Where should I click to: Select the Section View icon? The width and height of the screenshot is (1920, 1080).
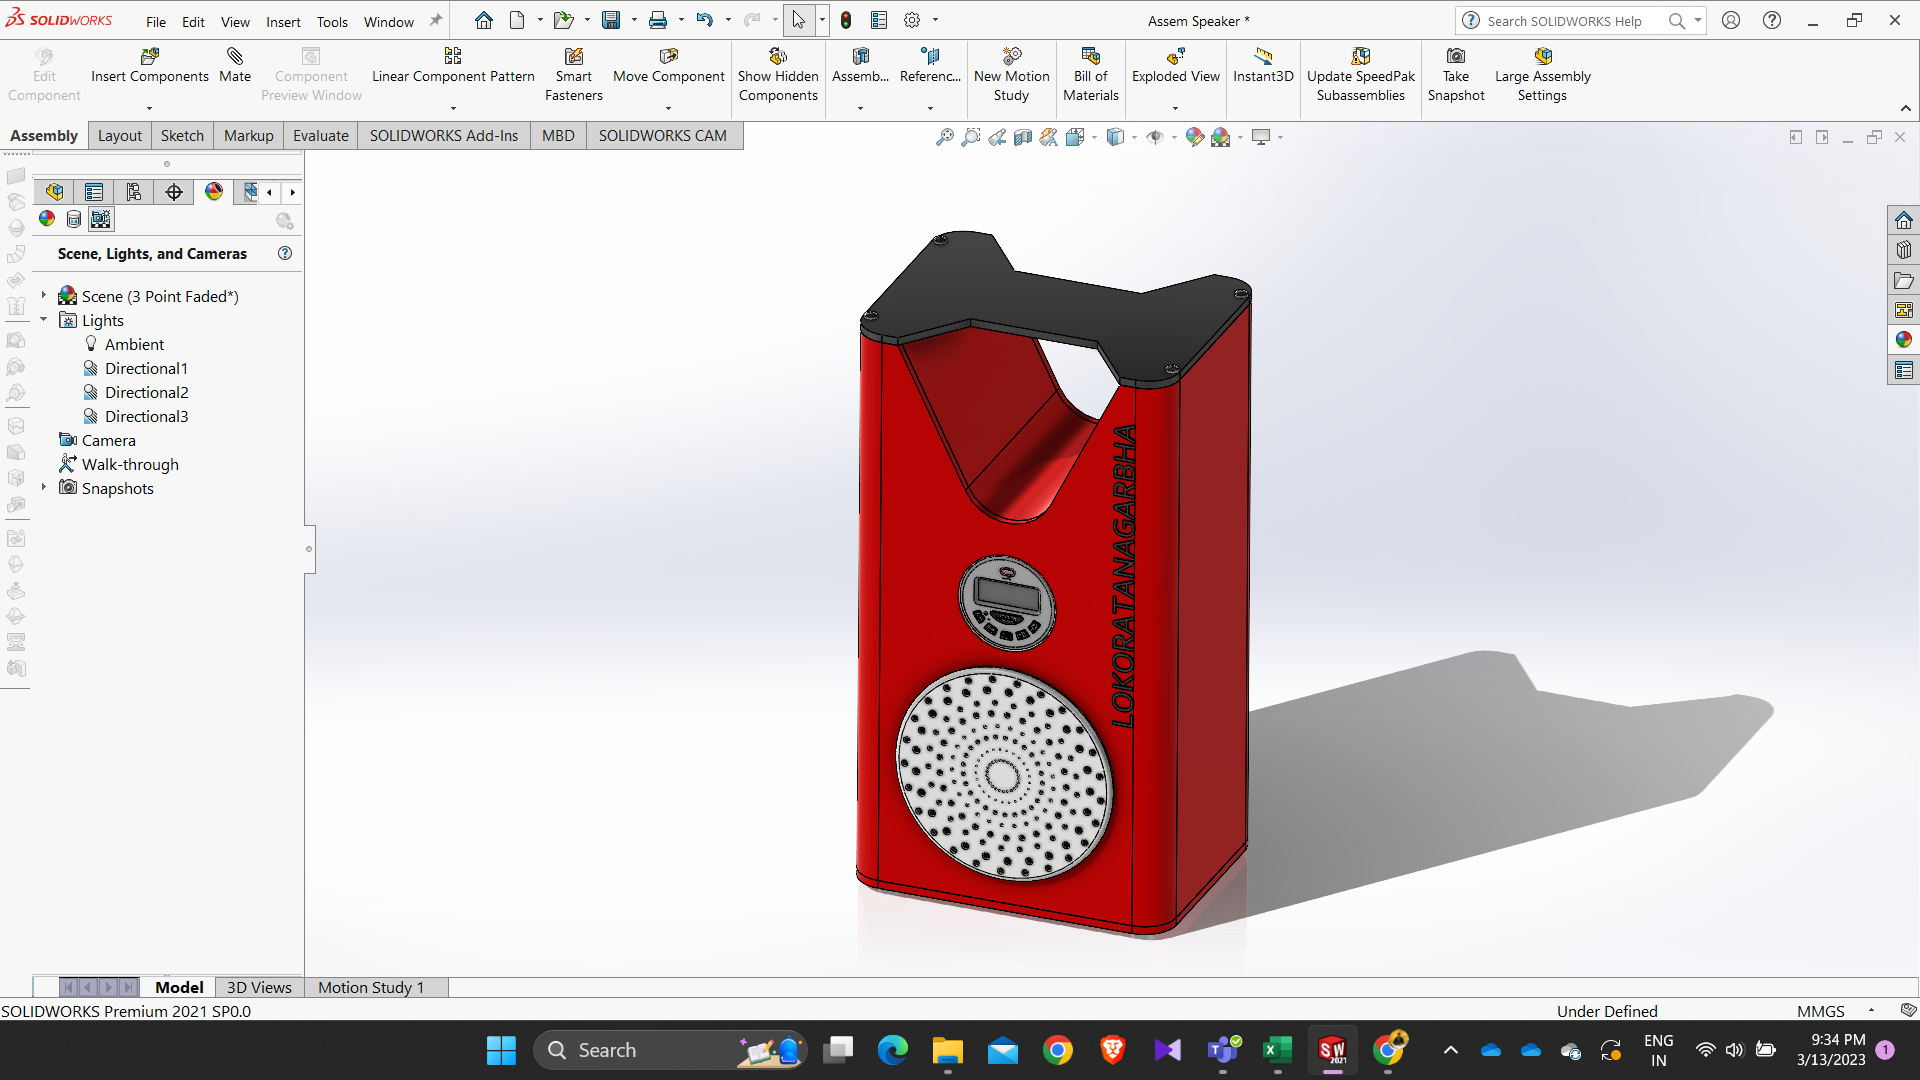click(x=1022, y=137)
